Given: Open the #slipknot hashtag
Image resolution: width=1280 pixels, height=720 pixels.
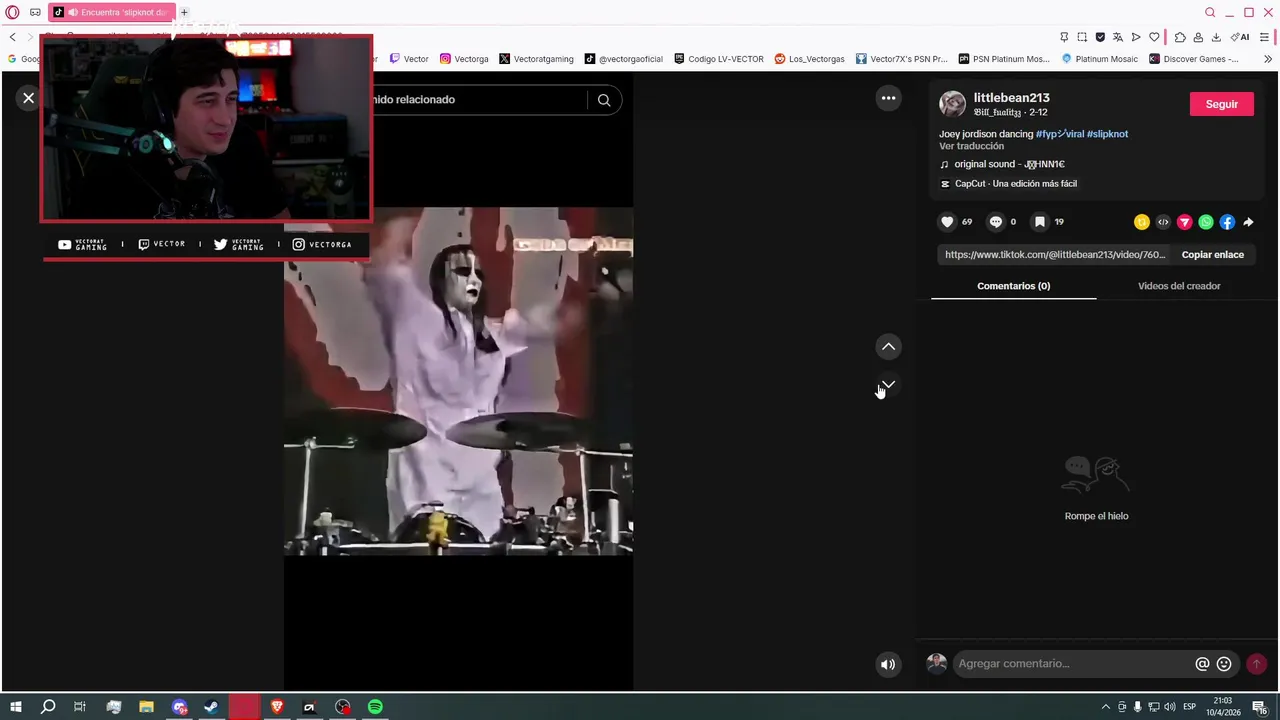Looking at the screenshot, I should [x=1107, y=134].
